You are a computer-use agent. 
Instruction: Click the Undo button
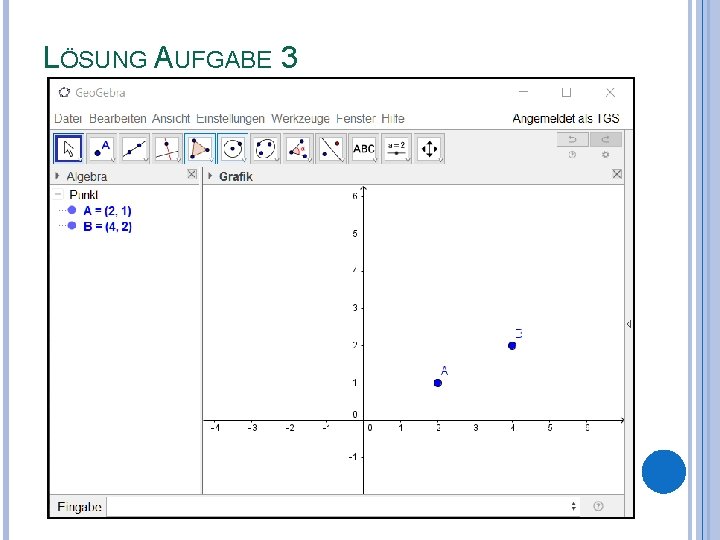click(x=572, y=139)
